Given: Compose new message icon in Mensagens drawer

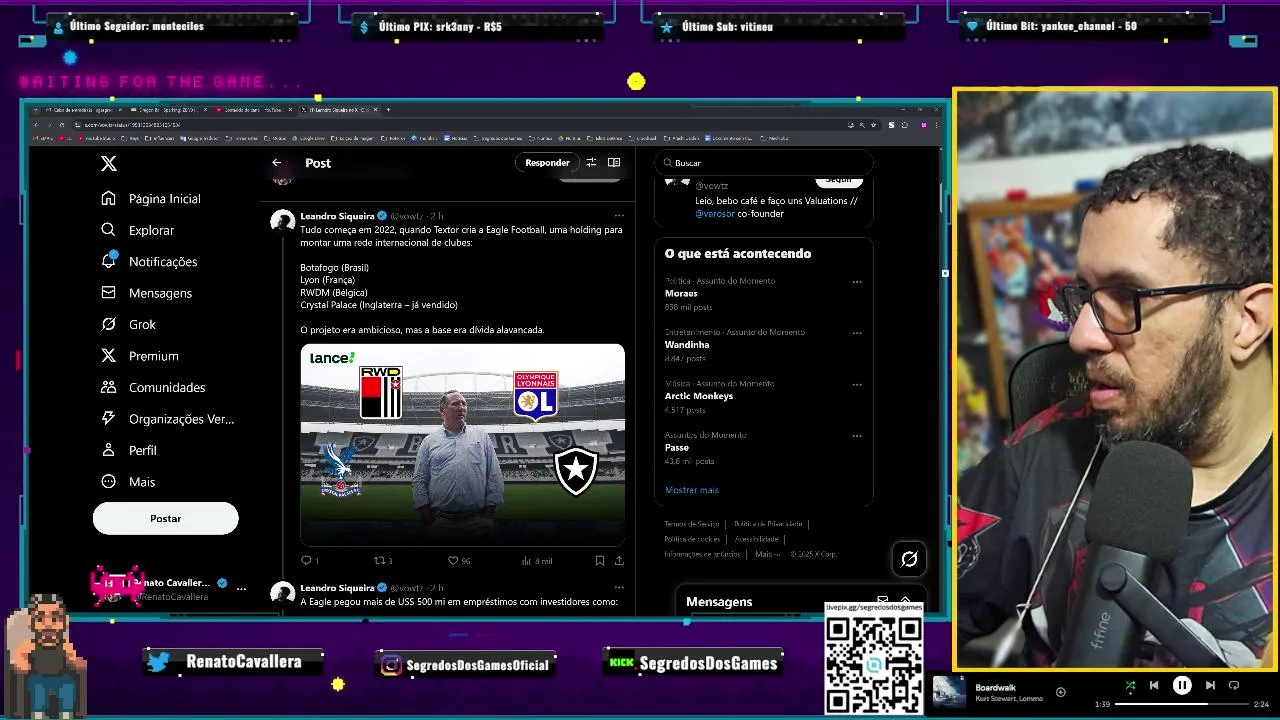Looking at the screenshot, I should tap(882, 601).
